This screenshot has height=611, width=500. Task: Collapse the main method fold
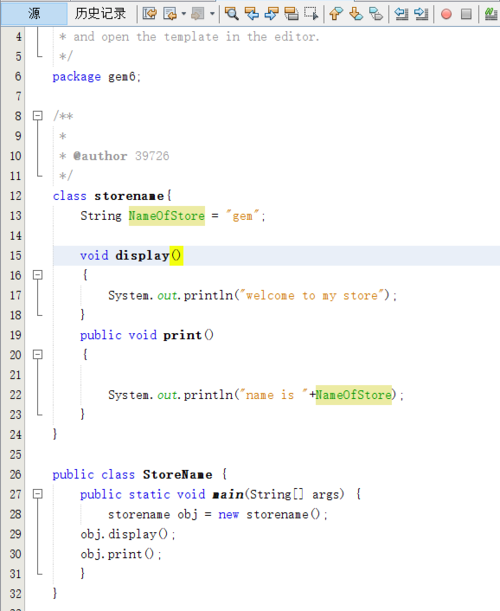(x=37, y=494)
